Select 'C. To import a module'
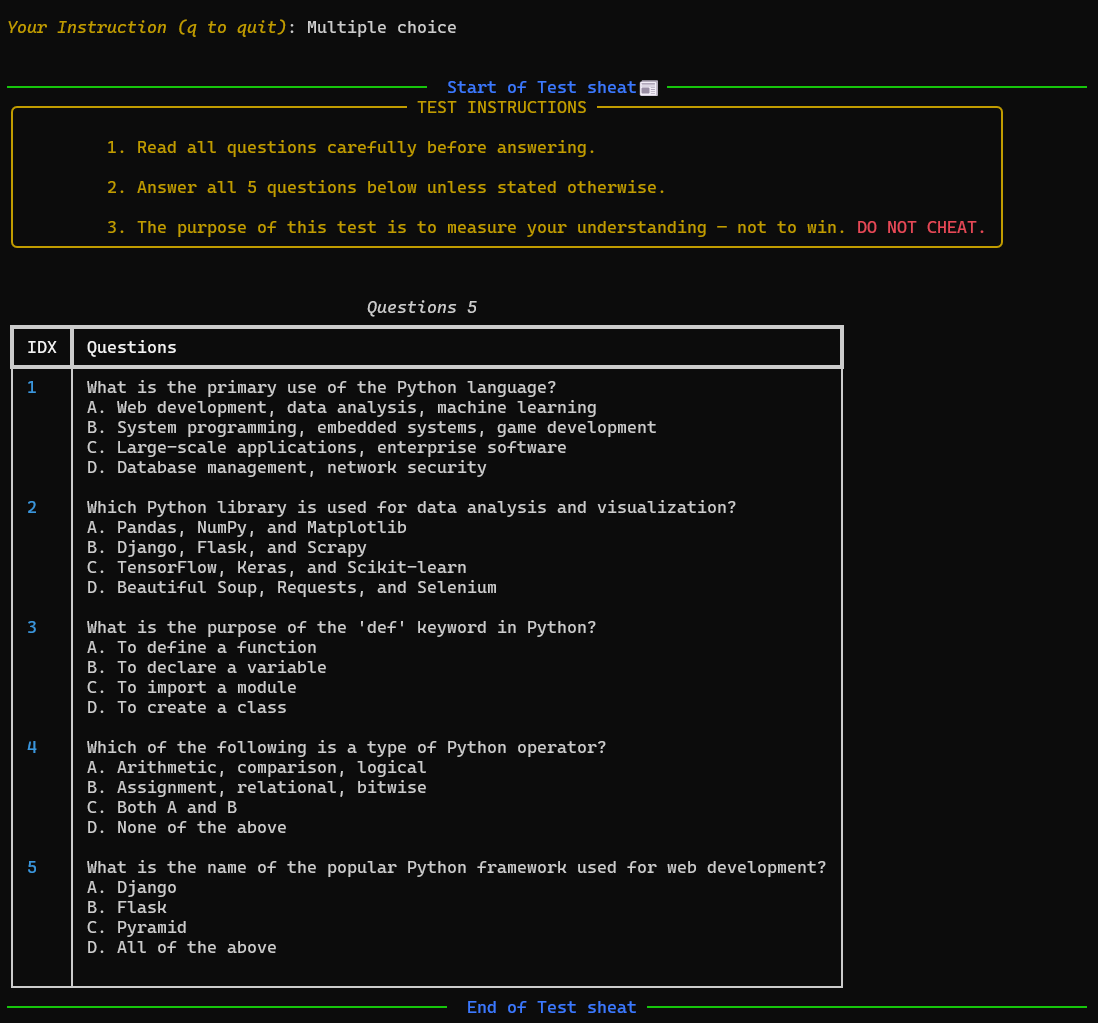Image resolution: width=1098 pixels, height=1023 pixels. [x=192, y=688]
